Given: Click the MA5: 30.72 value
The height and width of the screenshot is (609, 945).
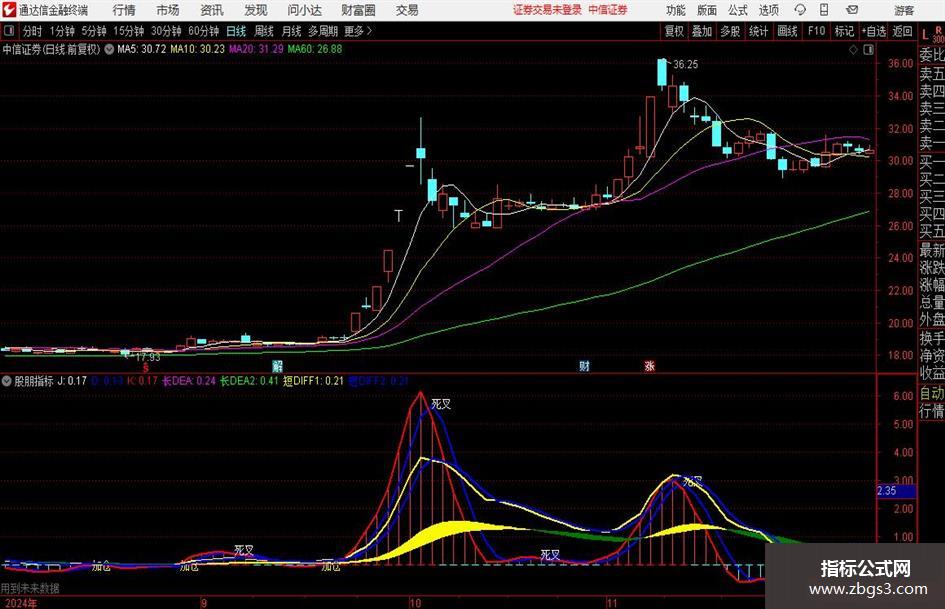Looking at the screenshot, I should (141, 49).
